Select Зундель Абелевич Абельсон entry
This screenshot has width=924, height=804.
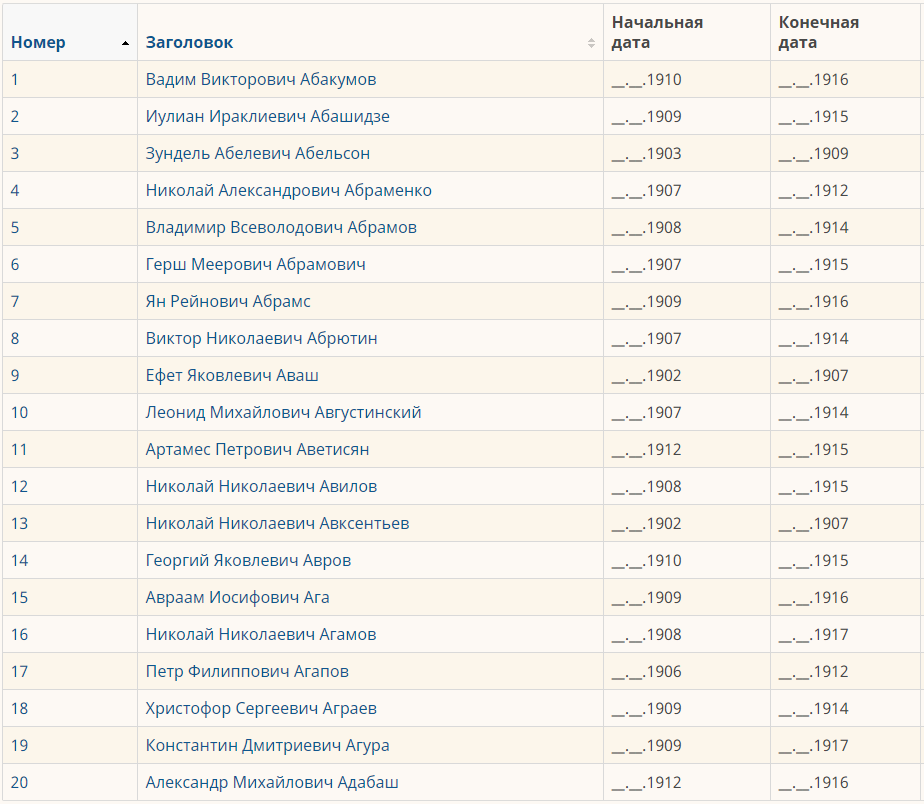tap(257, 153)
